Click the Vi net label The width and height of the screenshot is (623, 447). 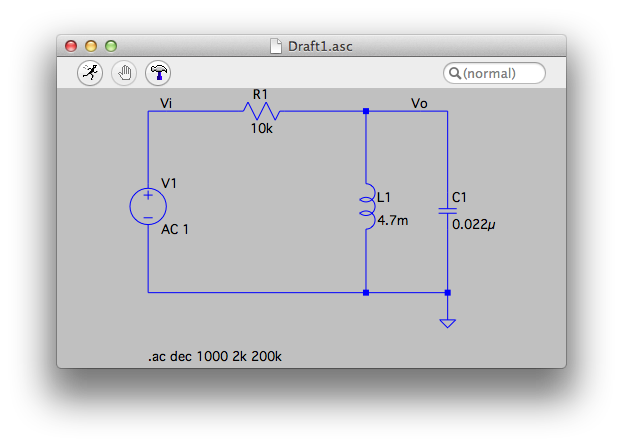pyautogui.click(x=166, y=102)
